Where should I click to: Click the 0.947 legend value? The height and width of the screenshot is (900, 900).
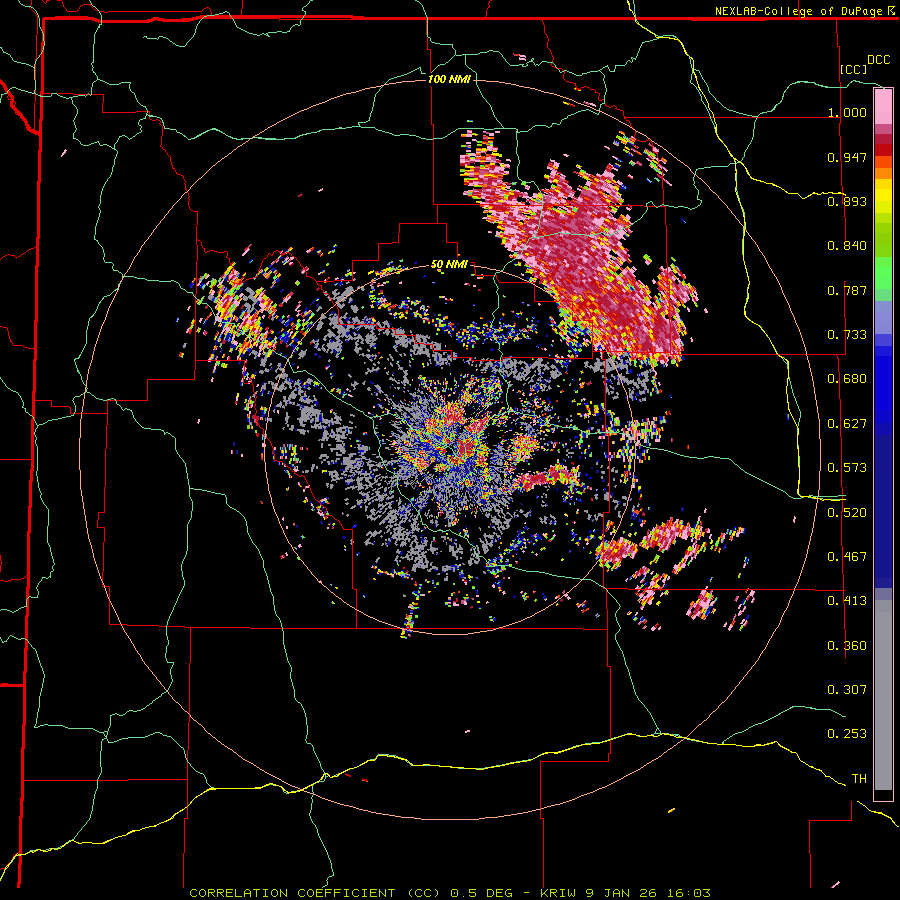[x=847, y=157]
